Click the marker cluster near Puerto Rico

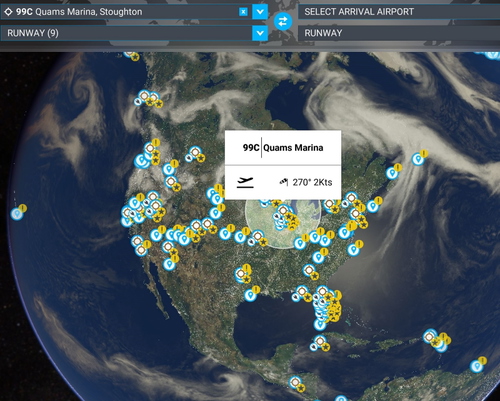tap(437, 340)
